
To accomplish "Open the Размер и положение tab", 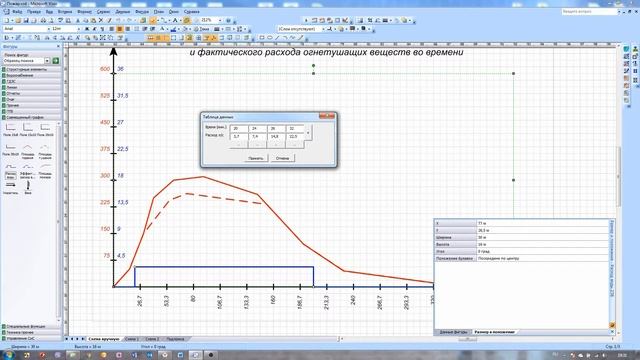I will pyautogui.click(x=494, y=332).
